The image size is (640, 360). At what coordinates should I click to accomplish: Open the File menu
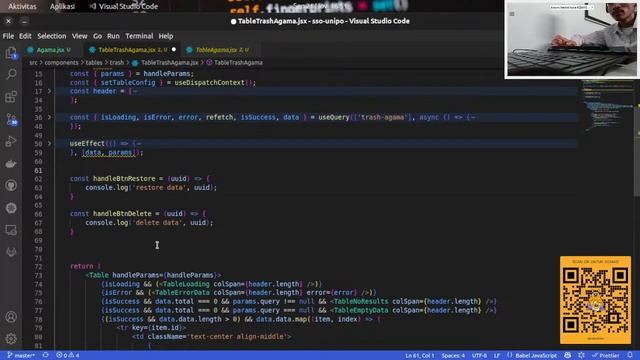[x=8, y=36]
